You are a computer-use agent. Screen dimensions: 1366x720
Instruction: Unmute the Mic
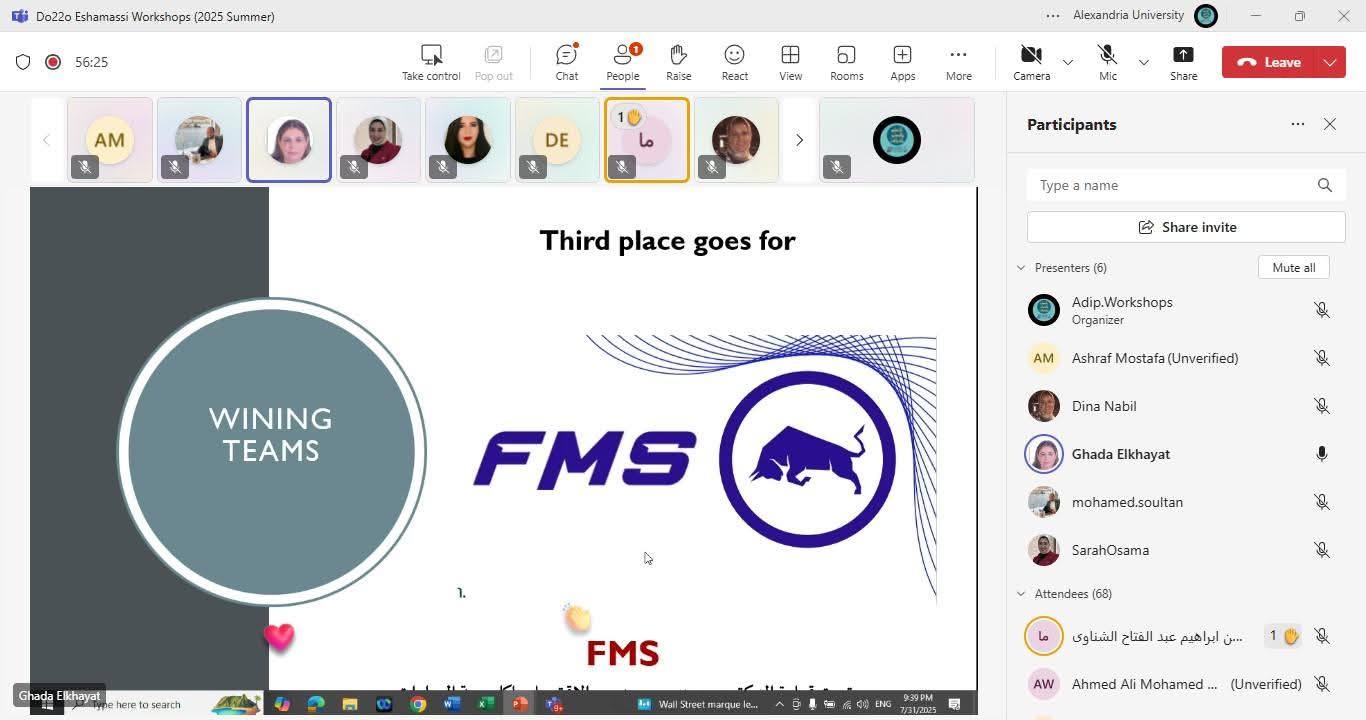coord(1107,62)
